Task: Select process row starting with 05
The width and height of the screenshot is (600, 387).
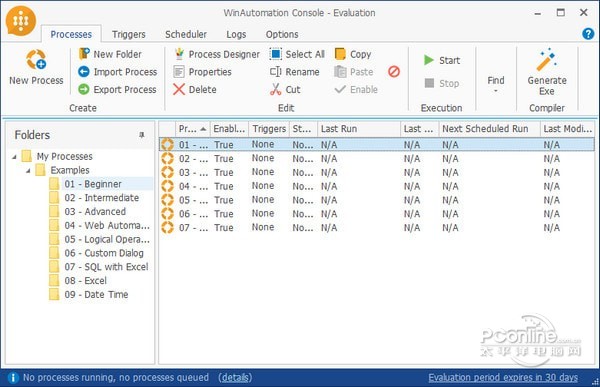Action: coord(377,200)
